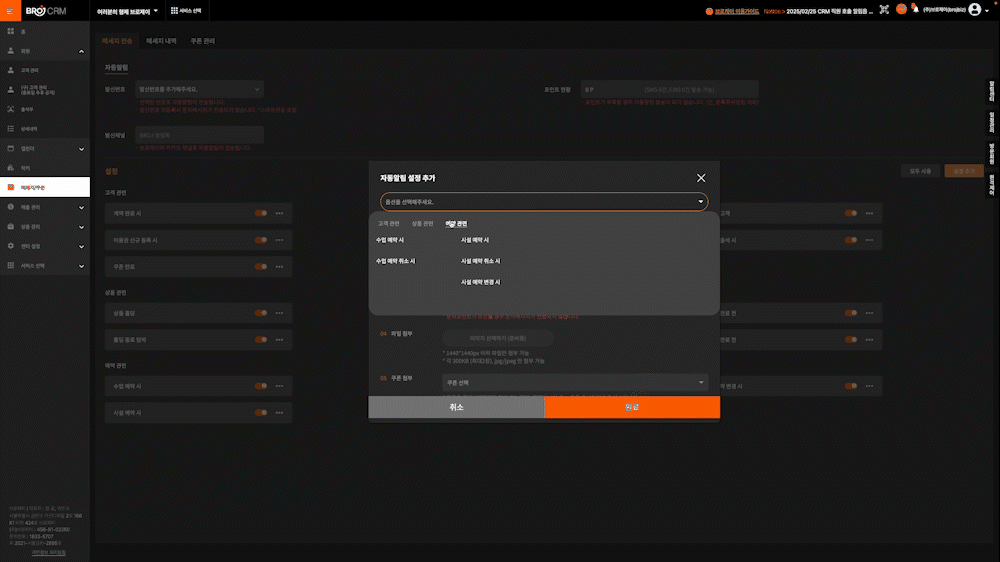1000x562 pixels.
Task: Click the 취소 button
Action: pos(456,407)
